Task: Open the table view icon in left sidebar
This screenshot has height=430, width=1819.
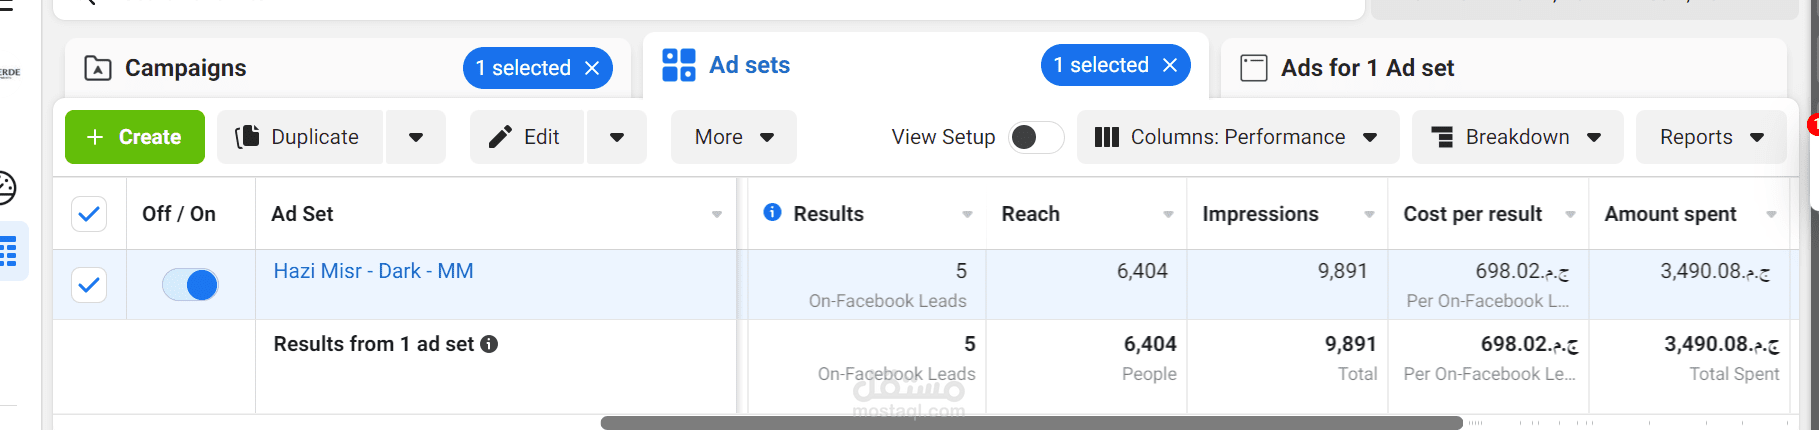Action: (x=9, y=251)
